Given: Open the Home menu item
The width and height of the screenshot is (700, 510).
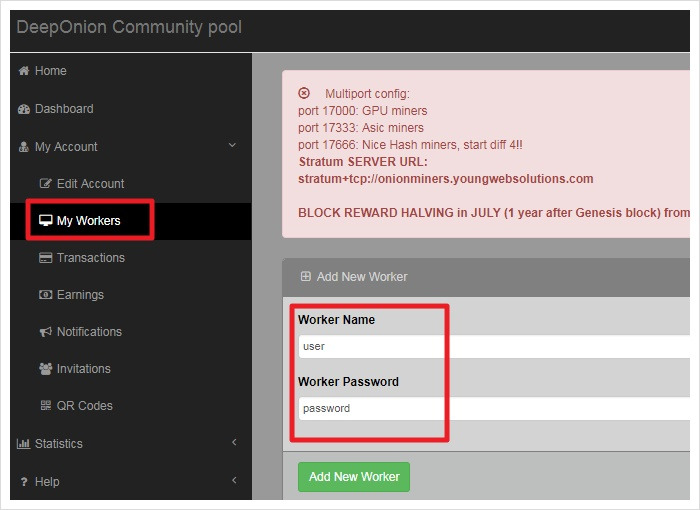Looking at the screenshot, I should coord(131,71).
